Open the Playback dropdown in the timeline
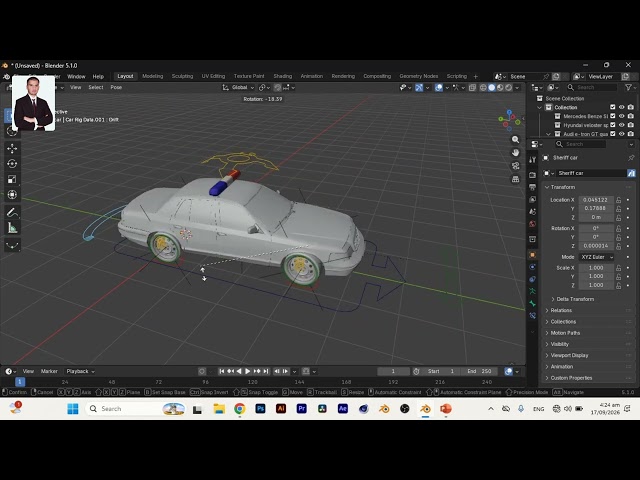The image size is (640, 480). click(80, 371)
